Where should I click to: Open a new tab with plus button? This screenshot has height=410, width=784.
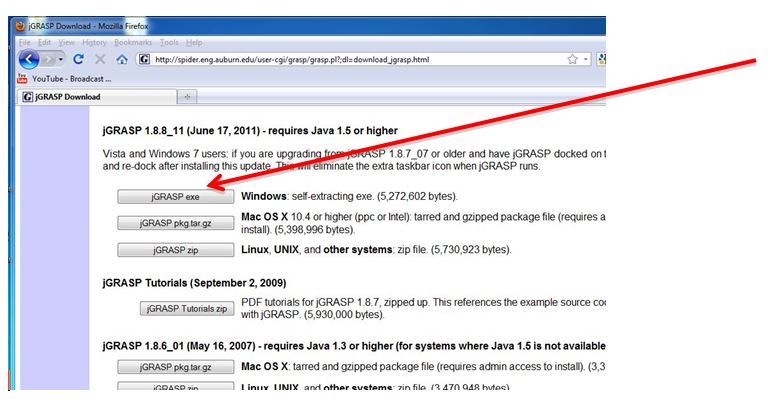[x=189, y=96]
